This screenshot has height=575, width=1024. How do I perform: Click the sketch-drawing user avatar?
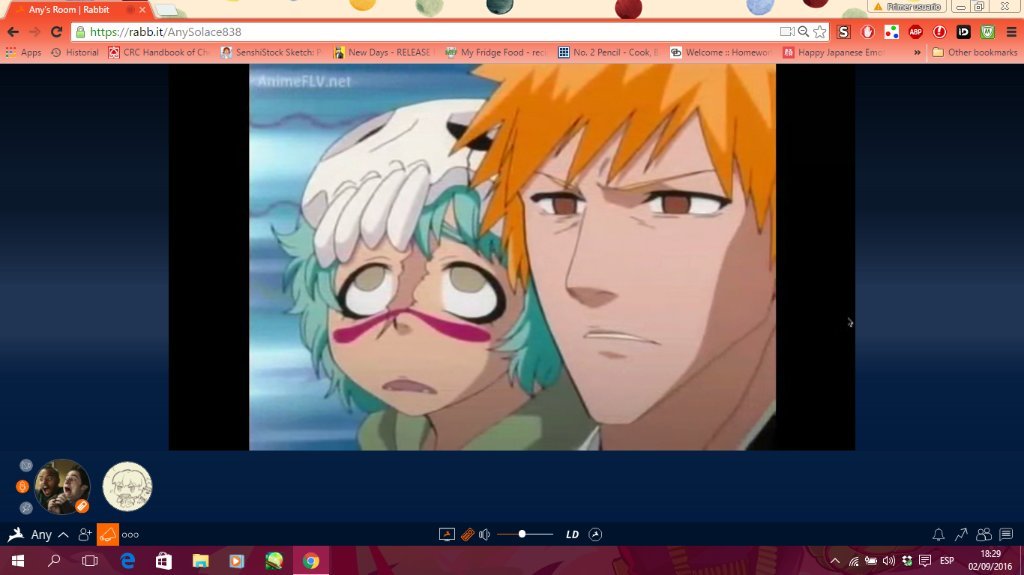[x=127, y=486]
